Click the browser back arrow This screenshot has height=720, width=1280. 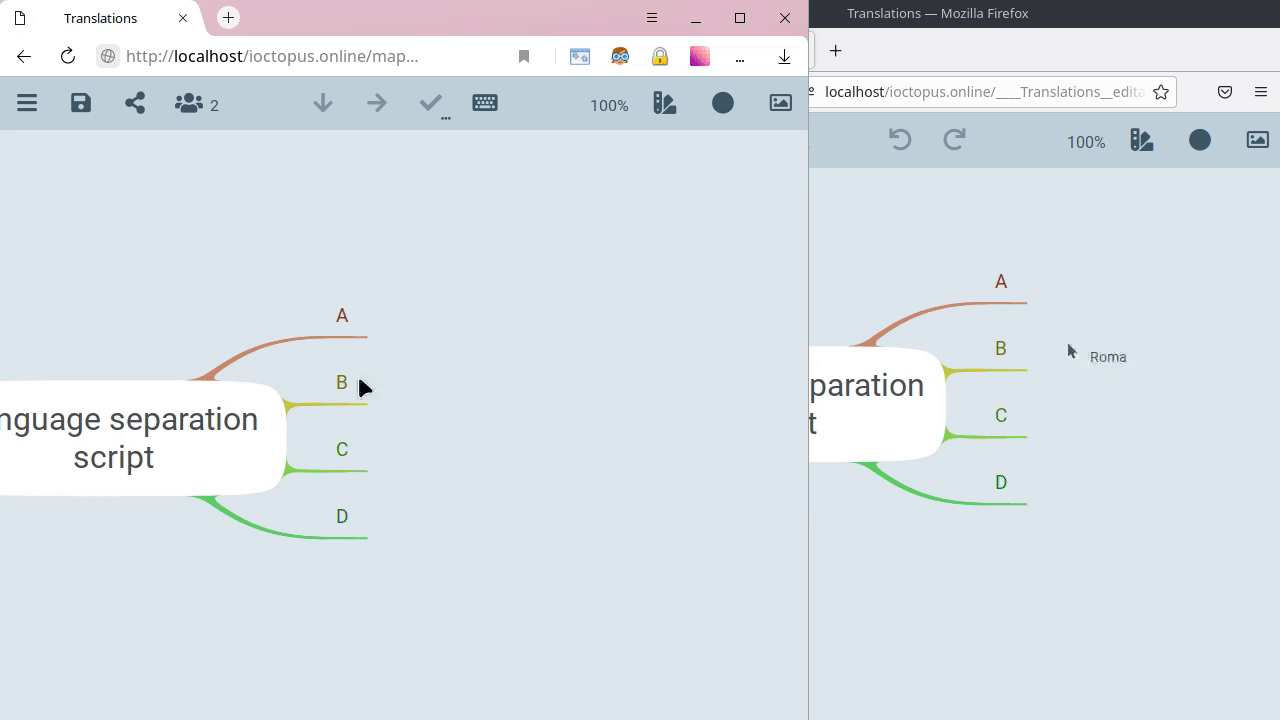point(24,56)
